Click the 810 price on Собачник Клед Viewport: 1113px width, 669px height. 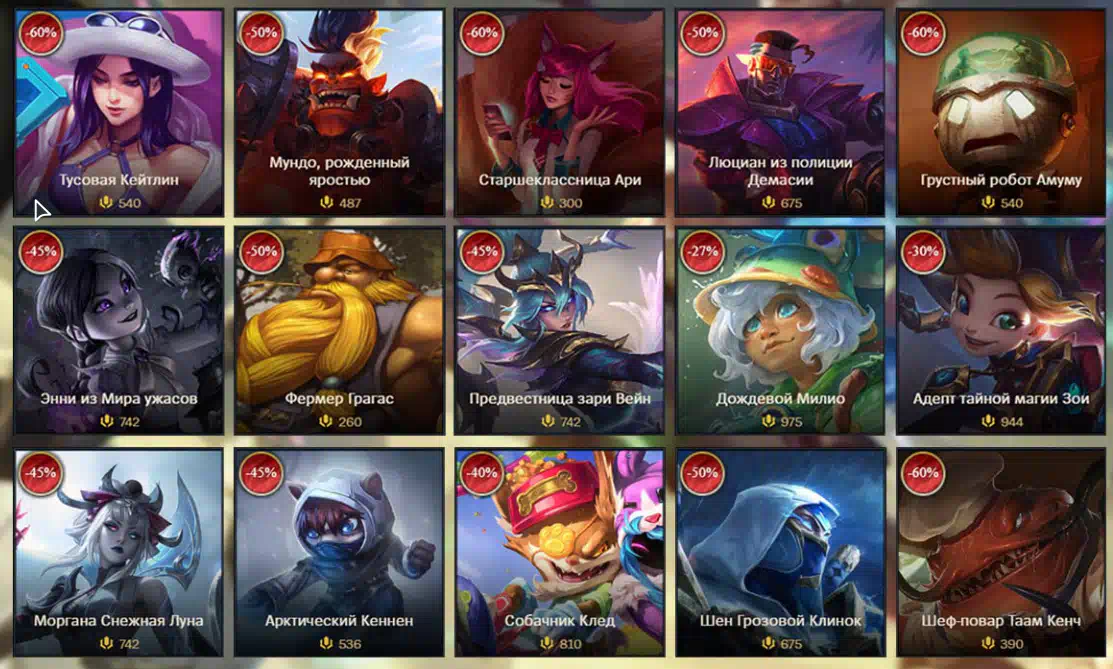tap(571, 644)
